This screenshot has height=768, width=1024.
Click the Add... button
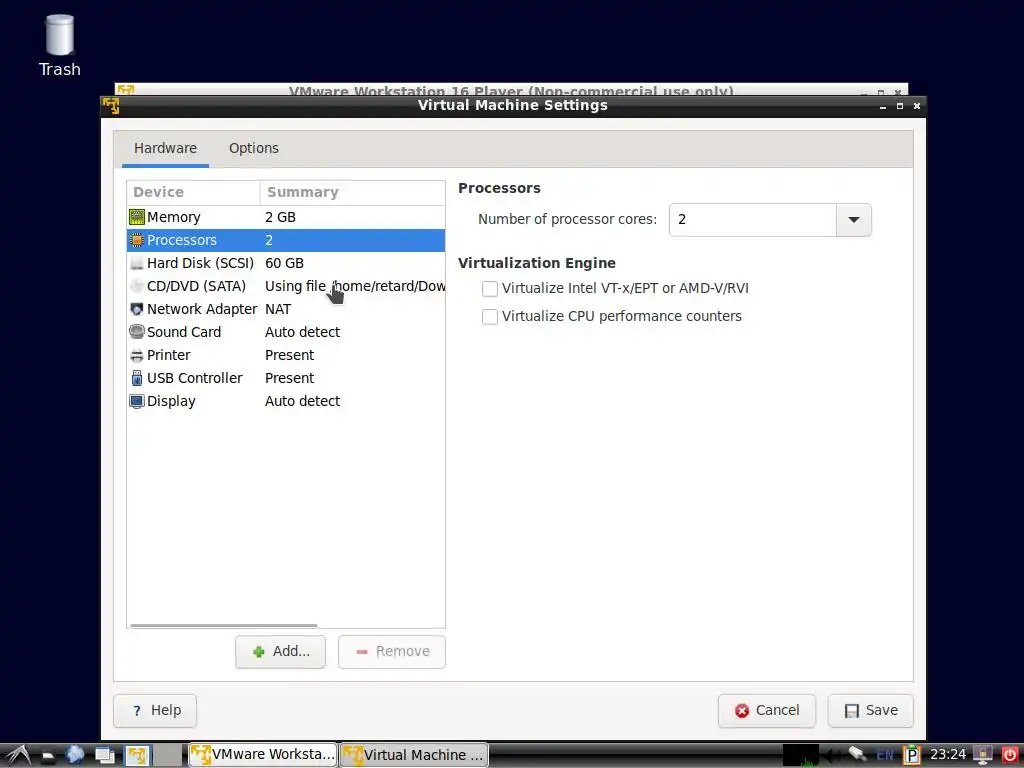point(280,652)
